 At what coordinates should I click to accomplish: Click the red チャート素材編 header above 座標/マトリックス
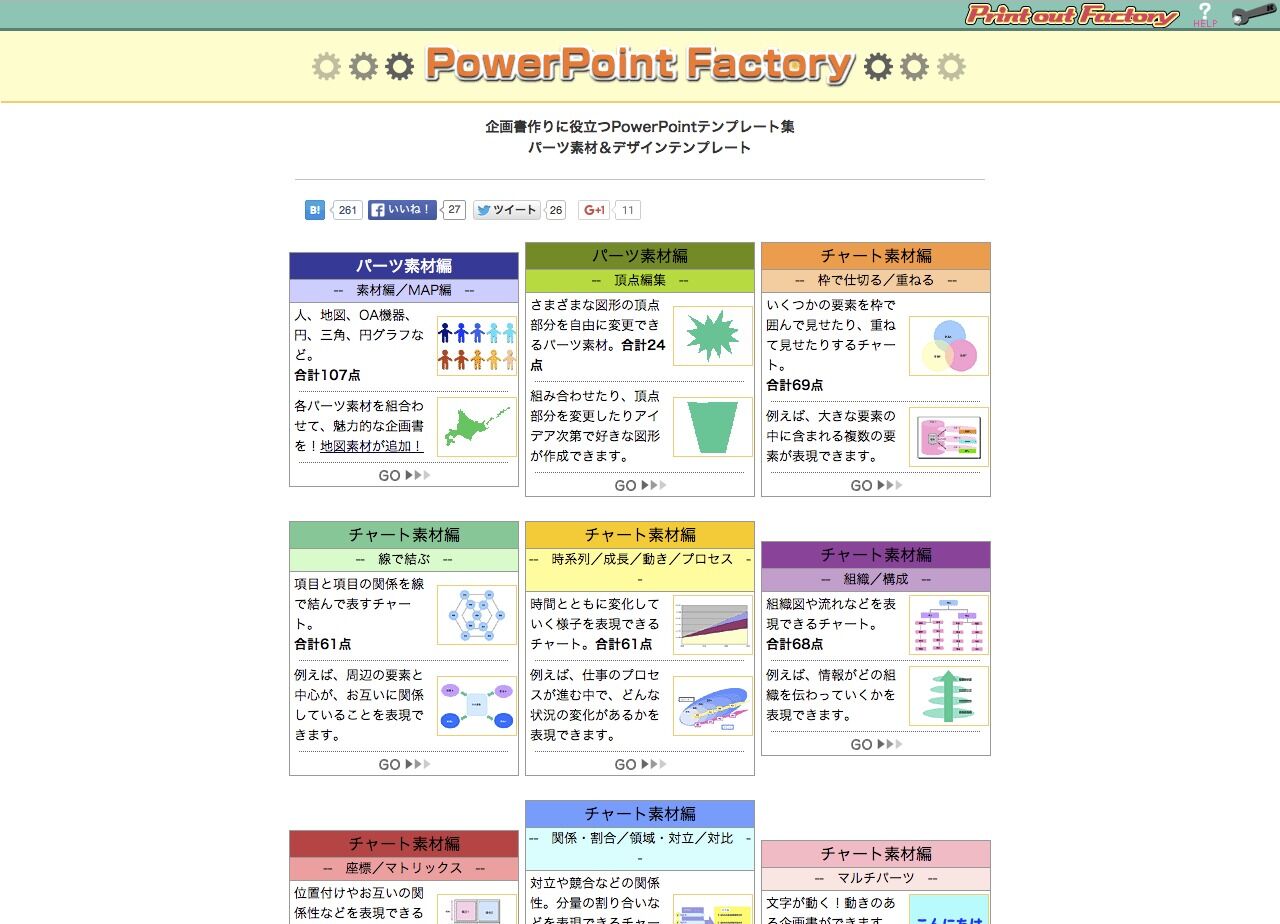tap(404, 844)
